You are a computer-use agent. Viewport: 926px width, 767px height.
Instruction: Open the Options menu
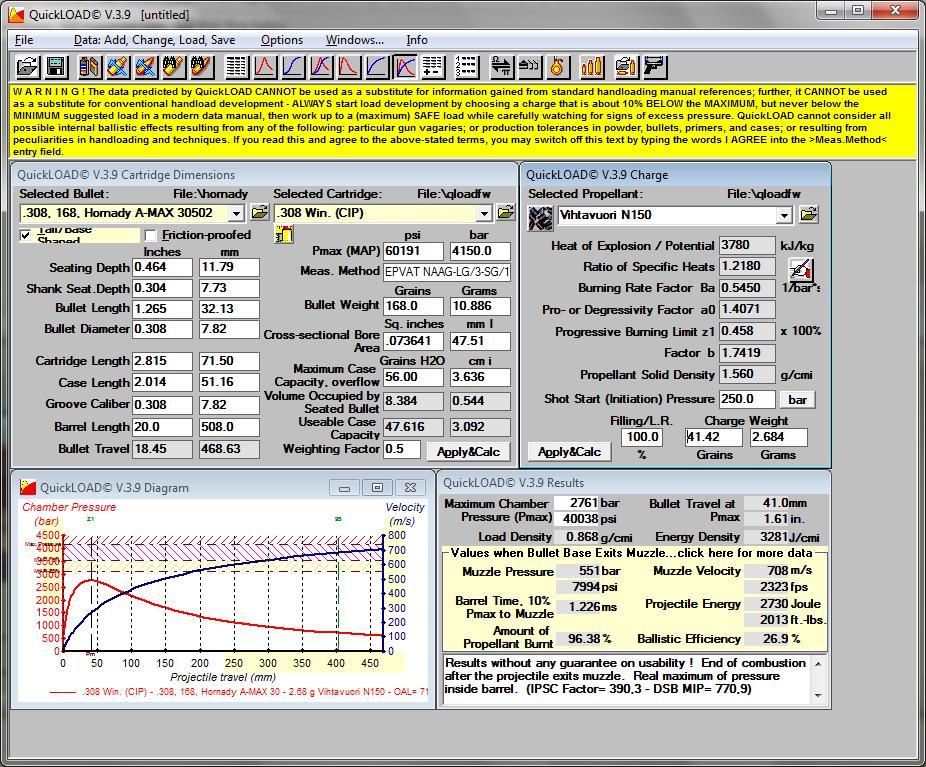click(282, 40)
